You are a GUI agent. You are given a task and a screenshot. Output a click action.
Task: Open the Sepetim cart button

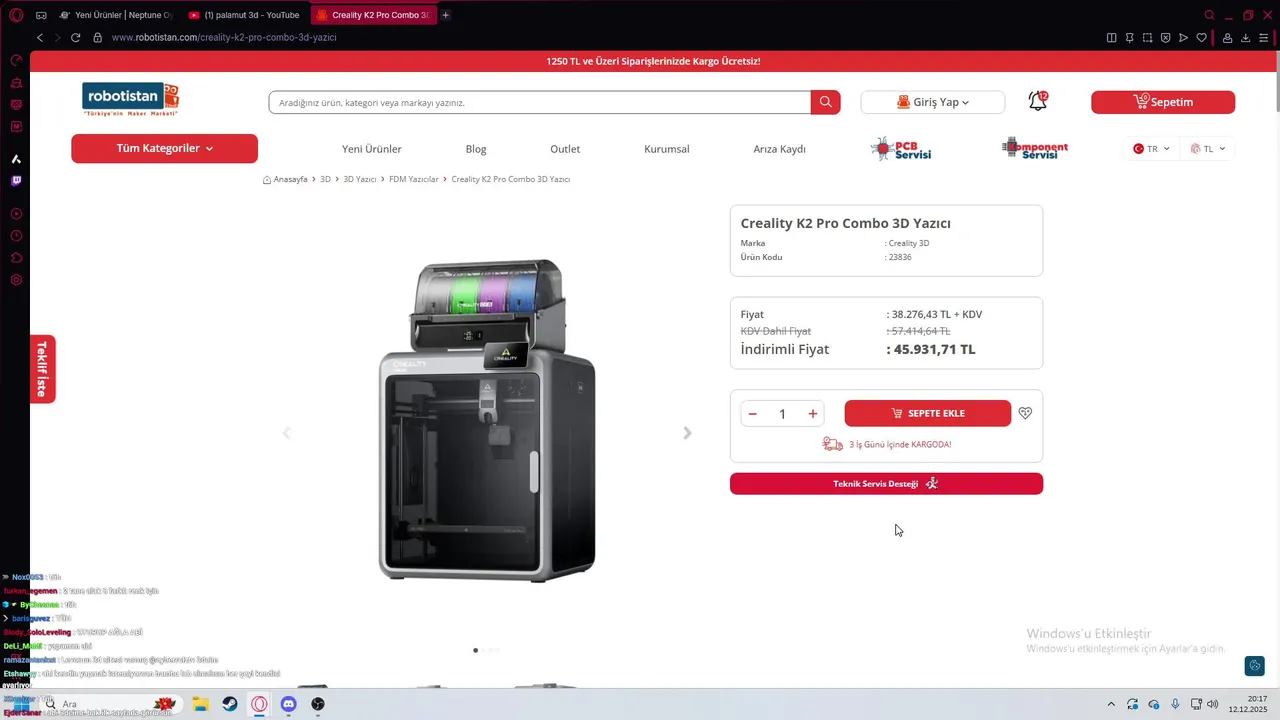click(1163, 102)
